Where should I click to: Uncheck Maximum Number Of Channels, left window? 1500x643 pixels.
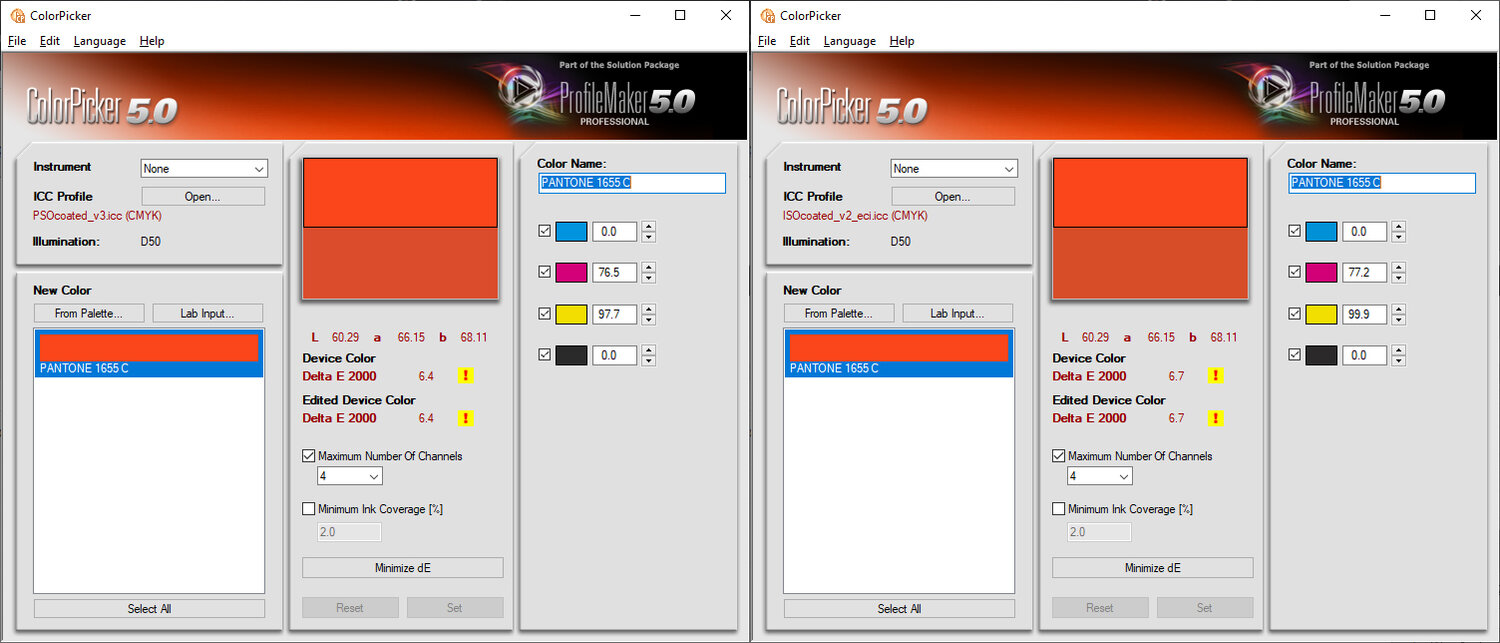click(x=309, y=456)
